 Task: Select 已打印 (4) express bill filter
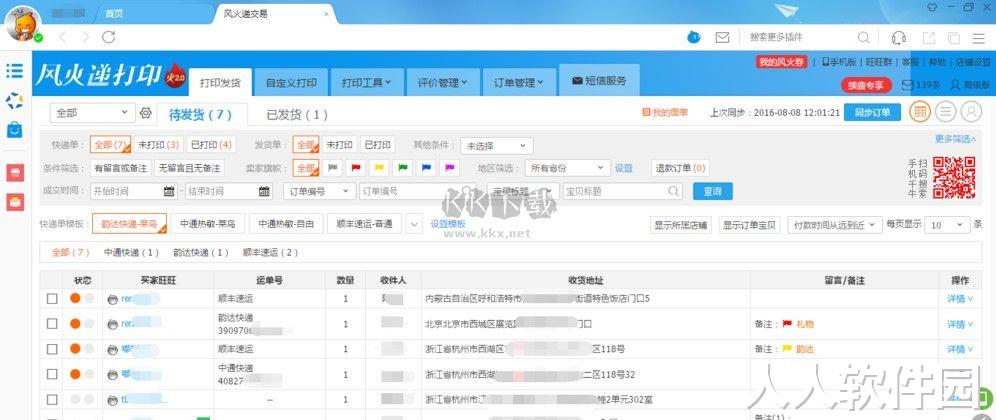point(211,145)
